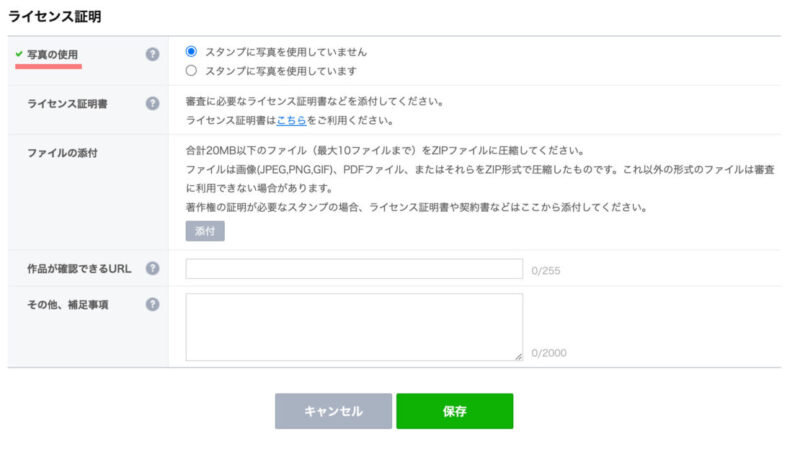800x454 pixels.
Task: Click green checkmark beside 写真の使用
Action: tap(19, 54)
